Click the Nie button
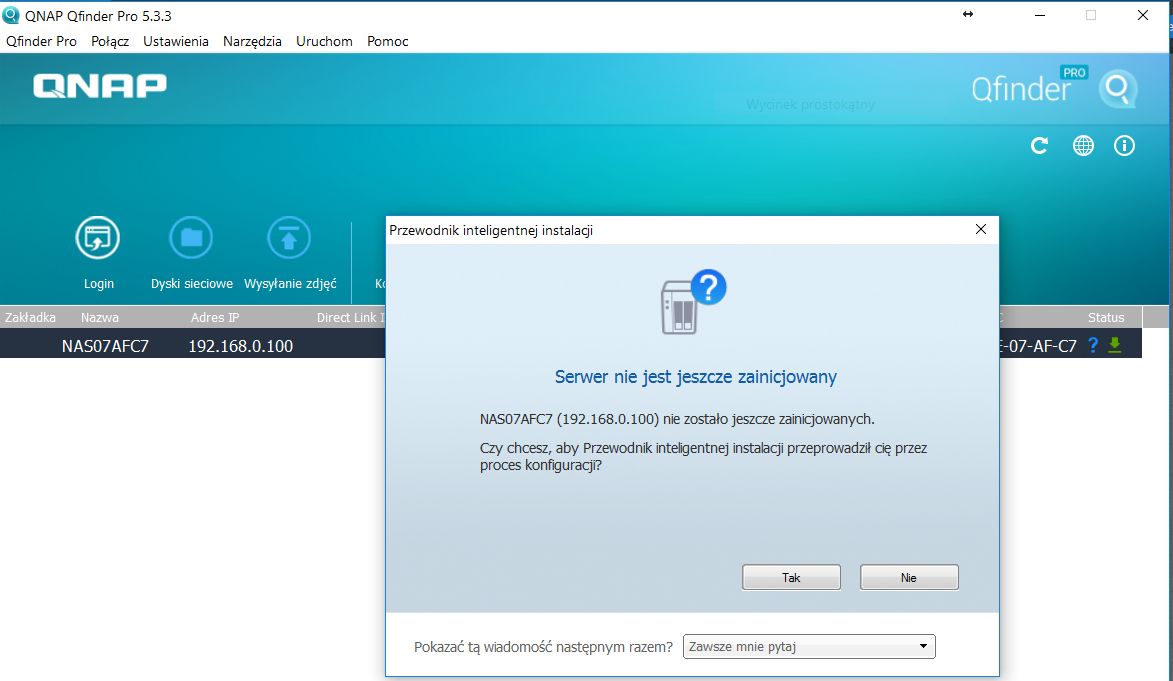 point(909,577)
